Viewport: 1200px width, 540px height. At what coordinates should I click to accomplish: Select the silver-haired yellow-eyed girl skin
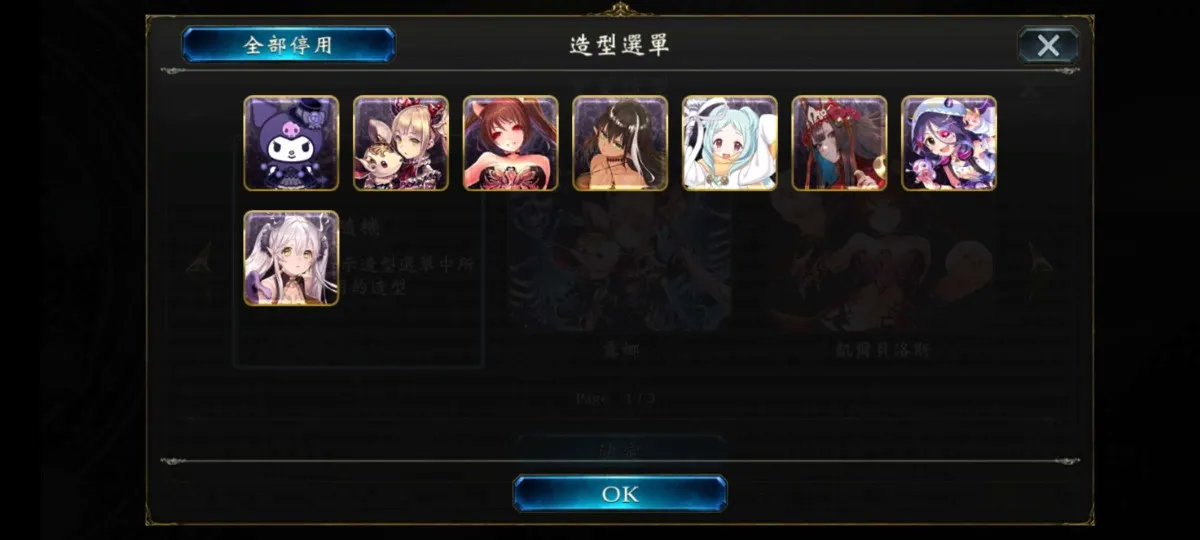291,258
